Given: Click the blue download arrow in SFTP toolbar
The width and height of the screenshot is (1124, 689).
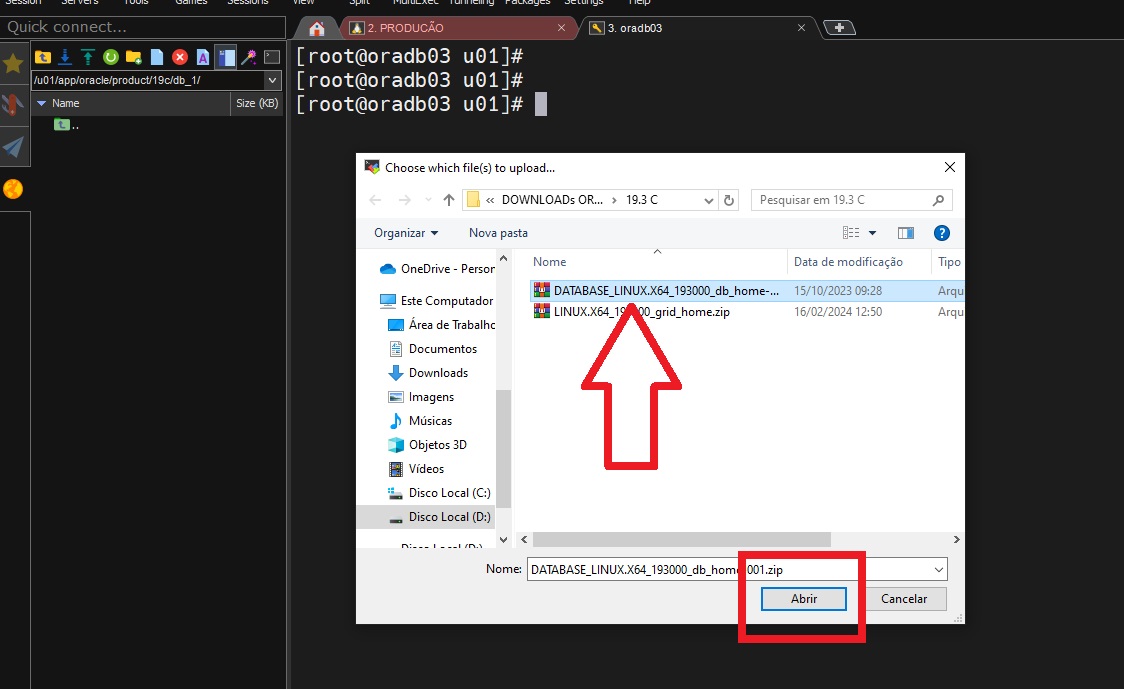Looking at the screenshot, I should pyautogui.click(x=65, y=57).
